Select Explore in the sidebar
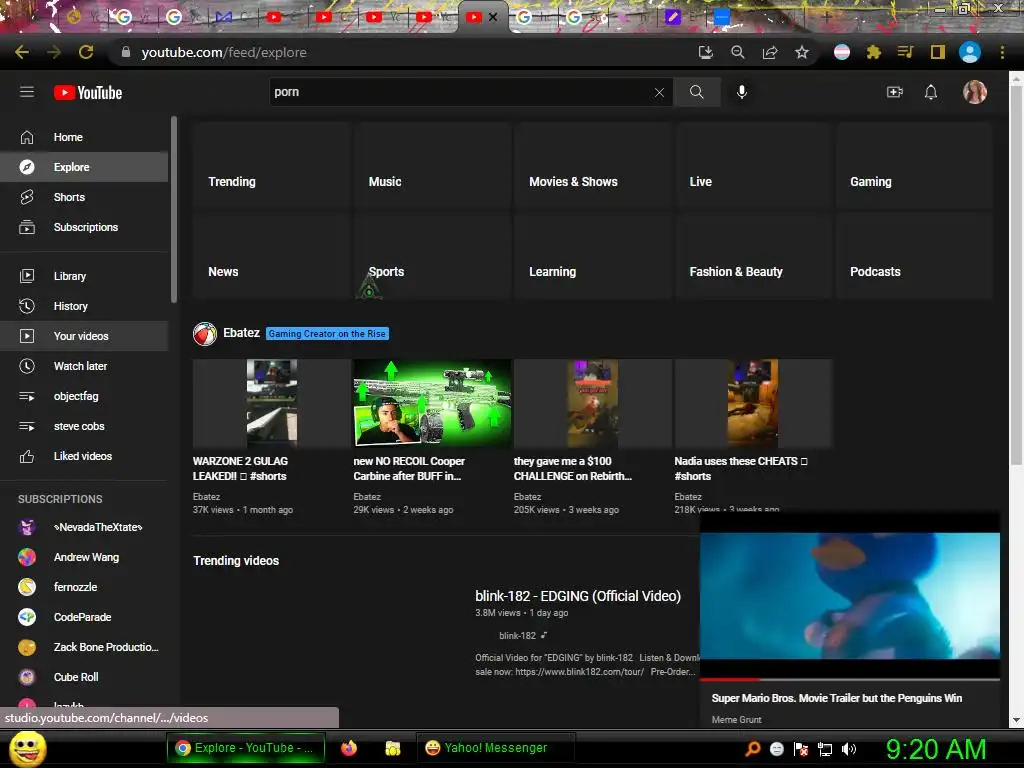 pos(84,167)
